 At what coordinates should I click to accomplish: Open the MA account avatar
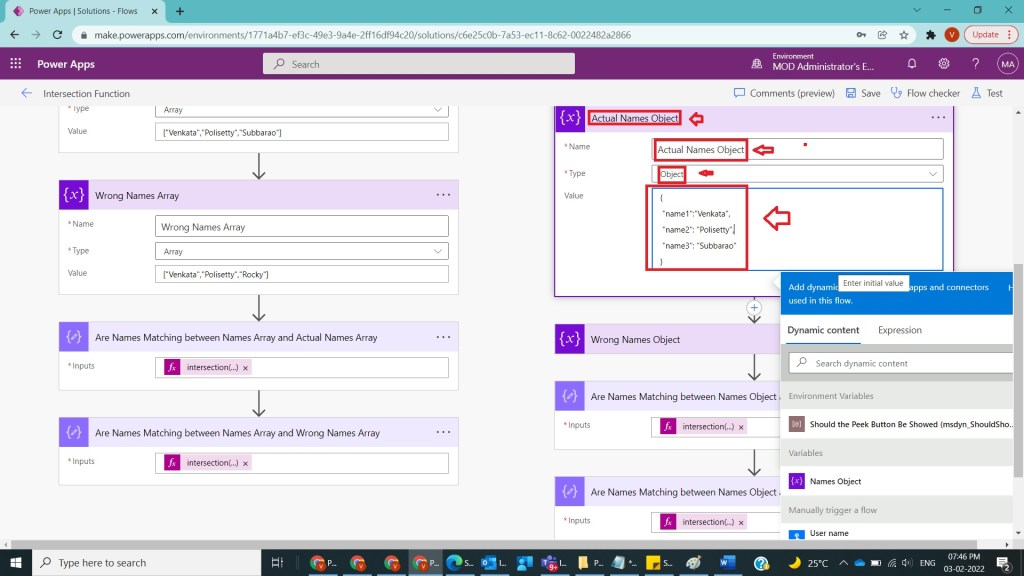[x=1006, y=64]
